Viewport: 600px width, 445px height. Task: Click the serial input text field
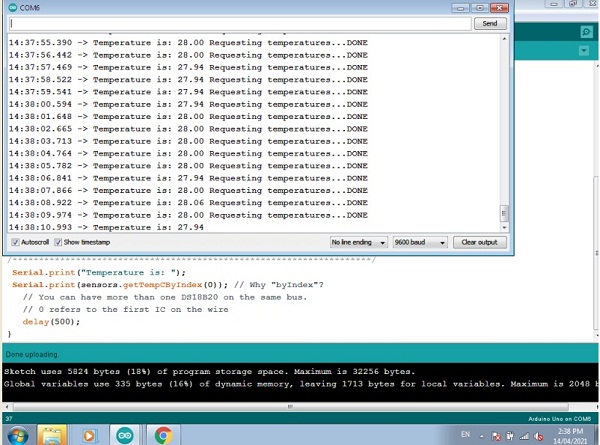pyautogui.click(x=240, y=24)
